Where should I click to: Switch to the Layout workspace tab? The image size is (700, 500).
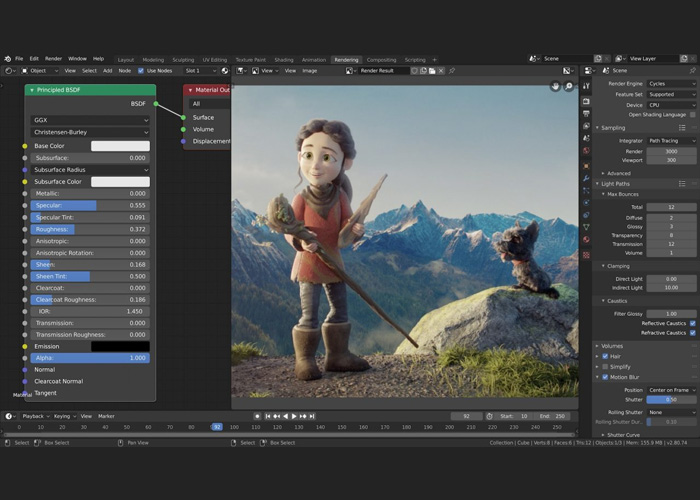125,59
